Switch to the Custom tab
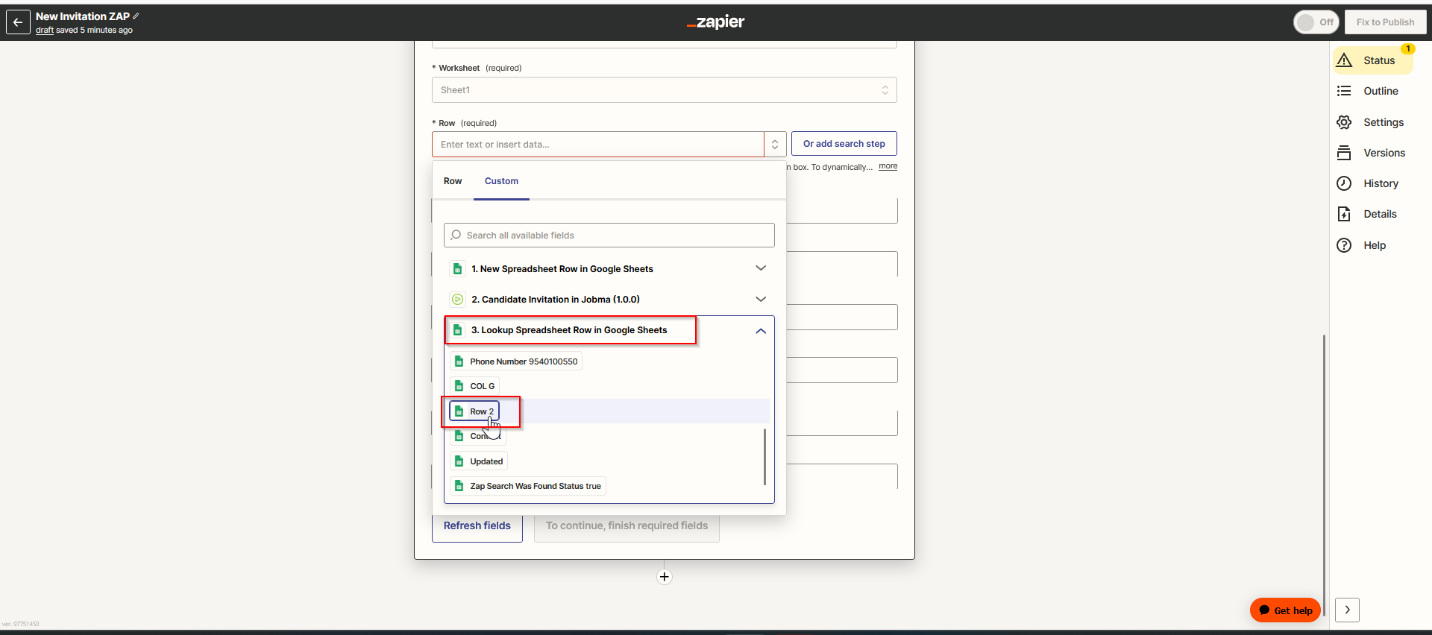This screenshot has width=1432, height=635. coord(501,181)
